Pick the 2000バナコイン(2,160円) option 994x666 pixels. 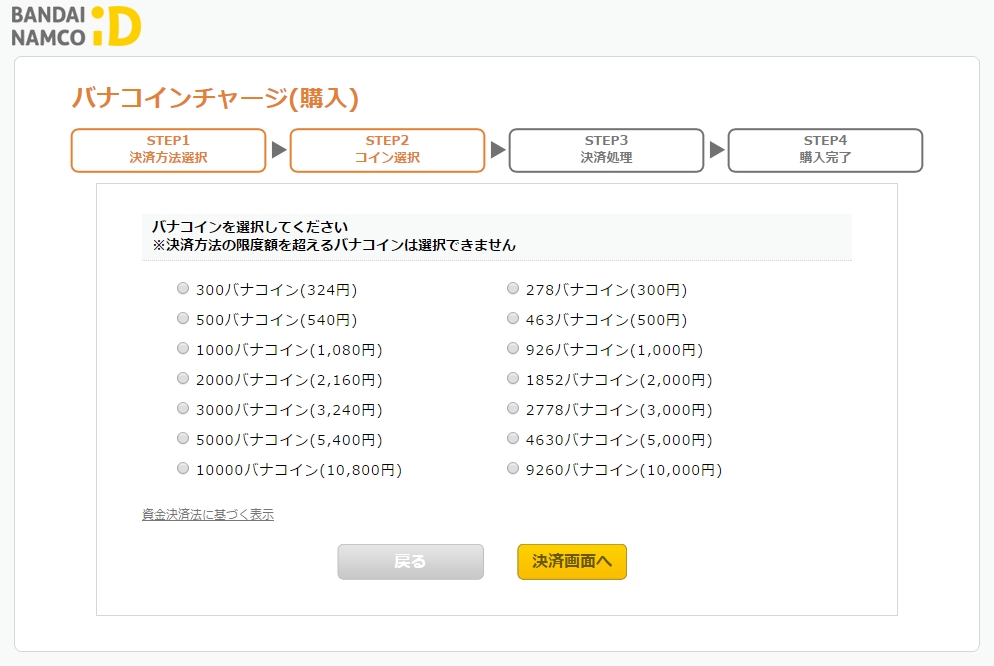tap(183, 379)
